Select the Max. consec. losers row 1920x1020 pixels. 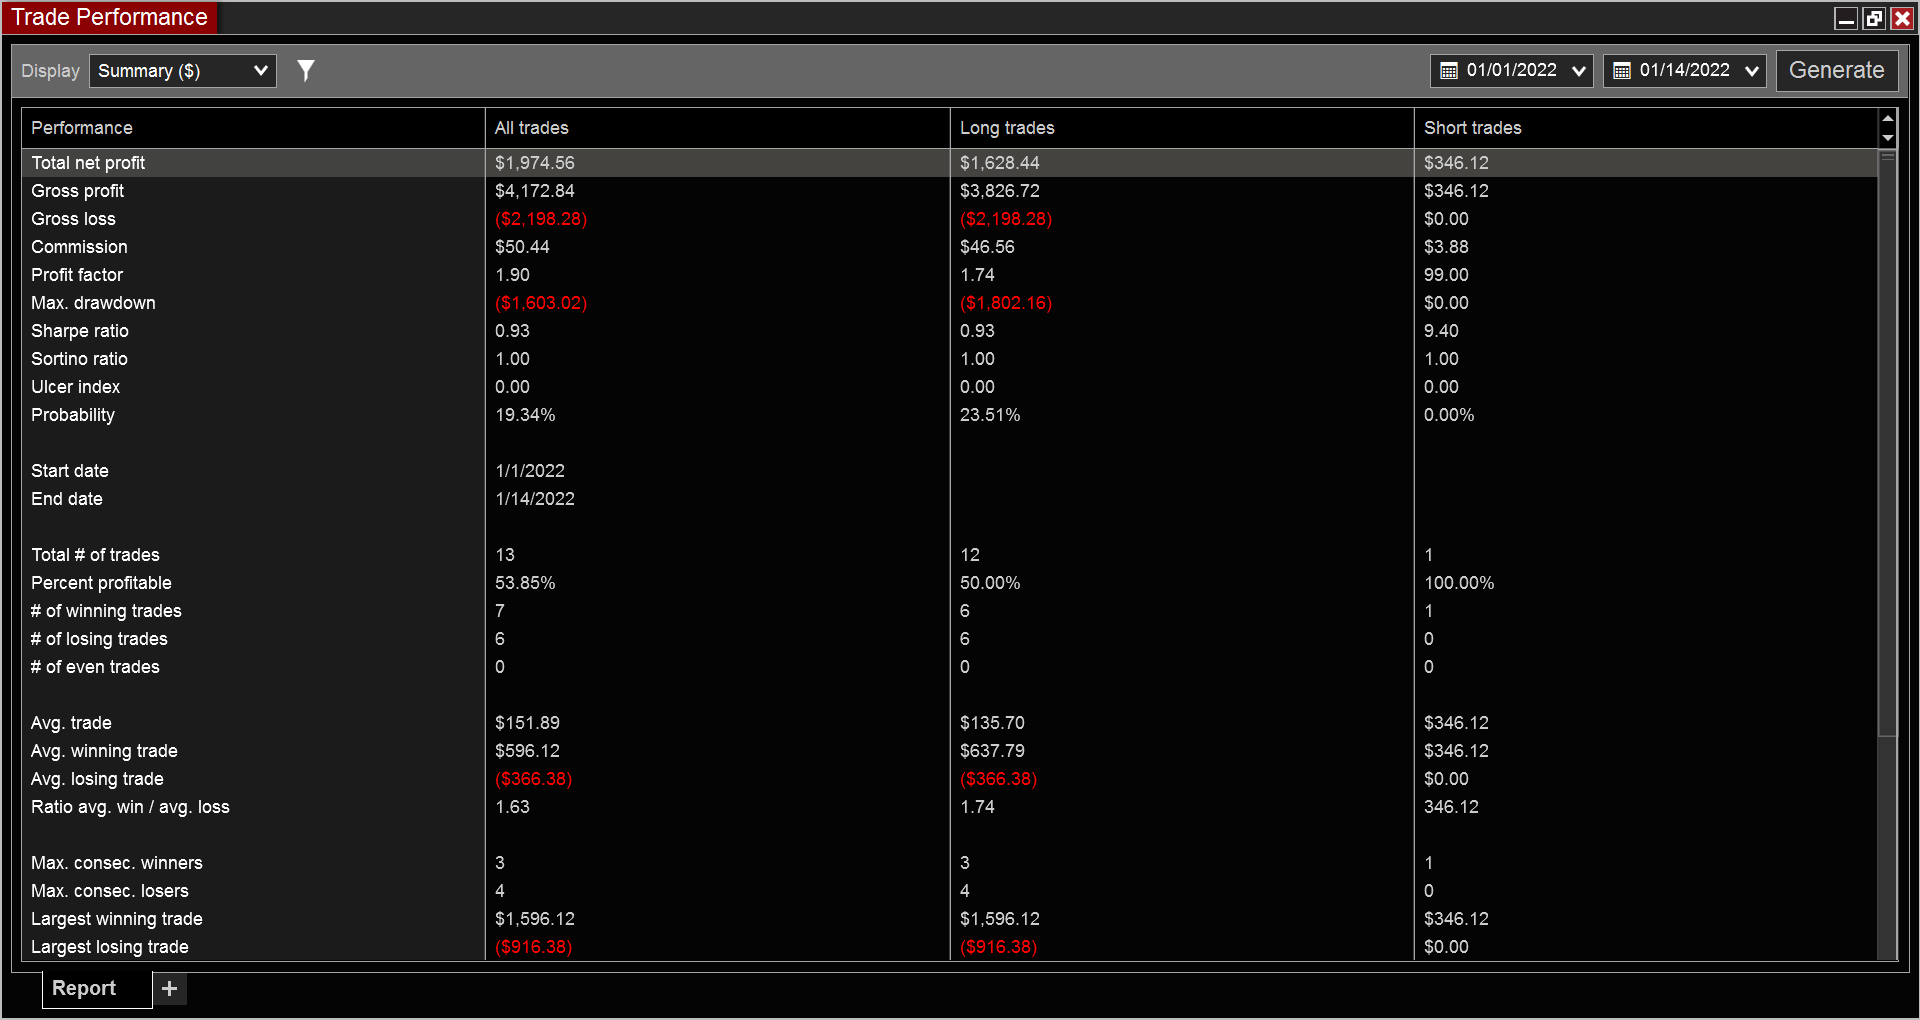click(x=949, y=891)
